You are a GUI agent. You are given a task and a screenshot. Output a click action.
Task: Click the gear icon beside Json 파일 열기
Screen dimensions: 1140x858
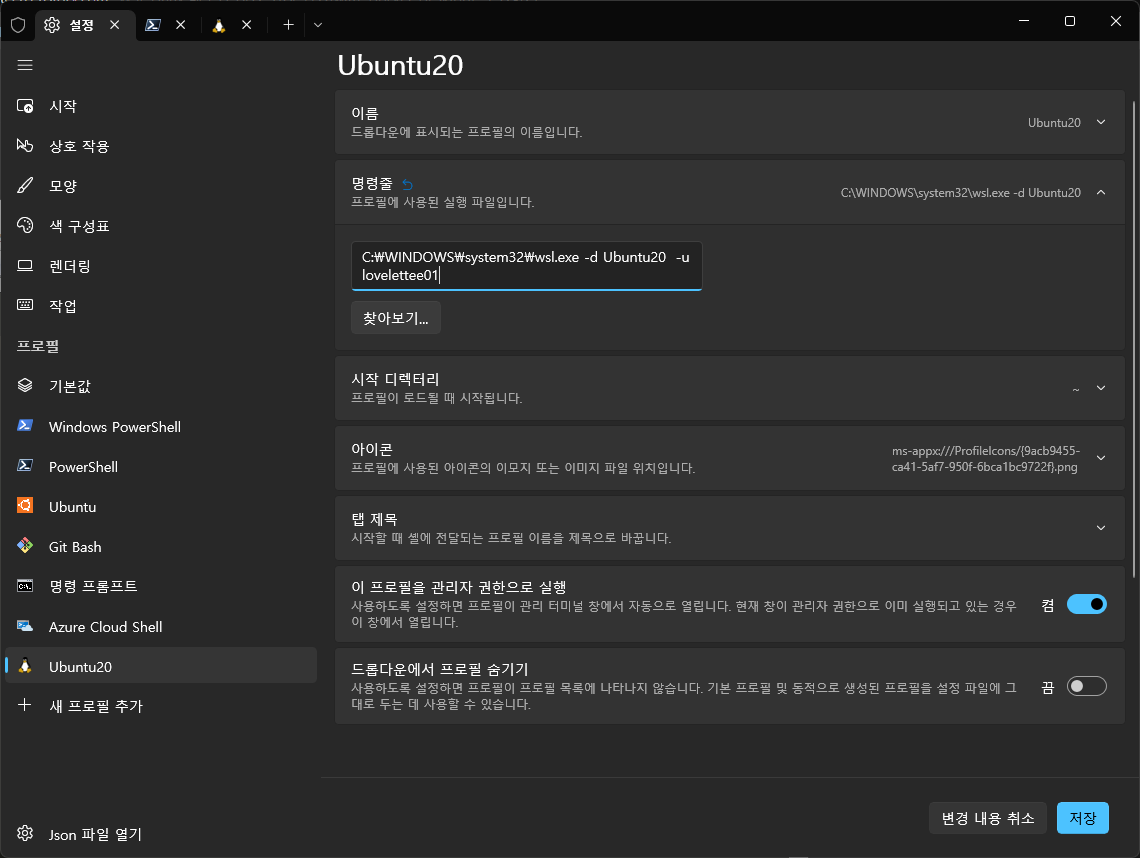pos(25,833)
